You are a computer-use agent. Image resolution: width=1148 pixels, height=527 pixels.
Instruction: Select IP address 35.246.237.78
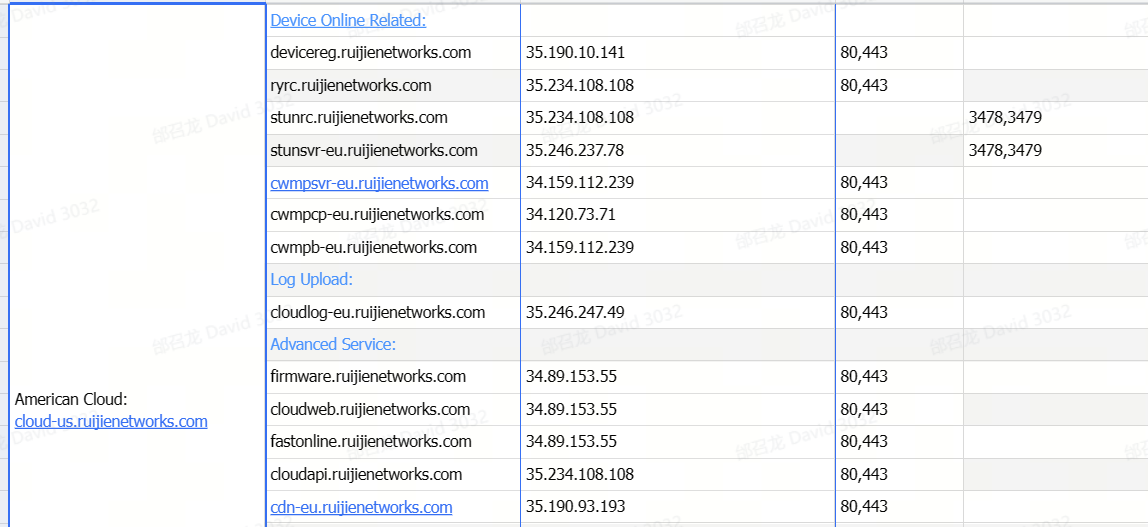click(575, 150)
